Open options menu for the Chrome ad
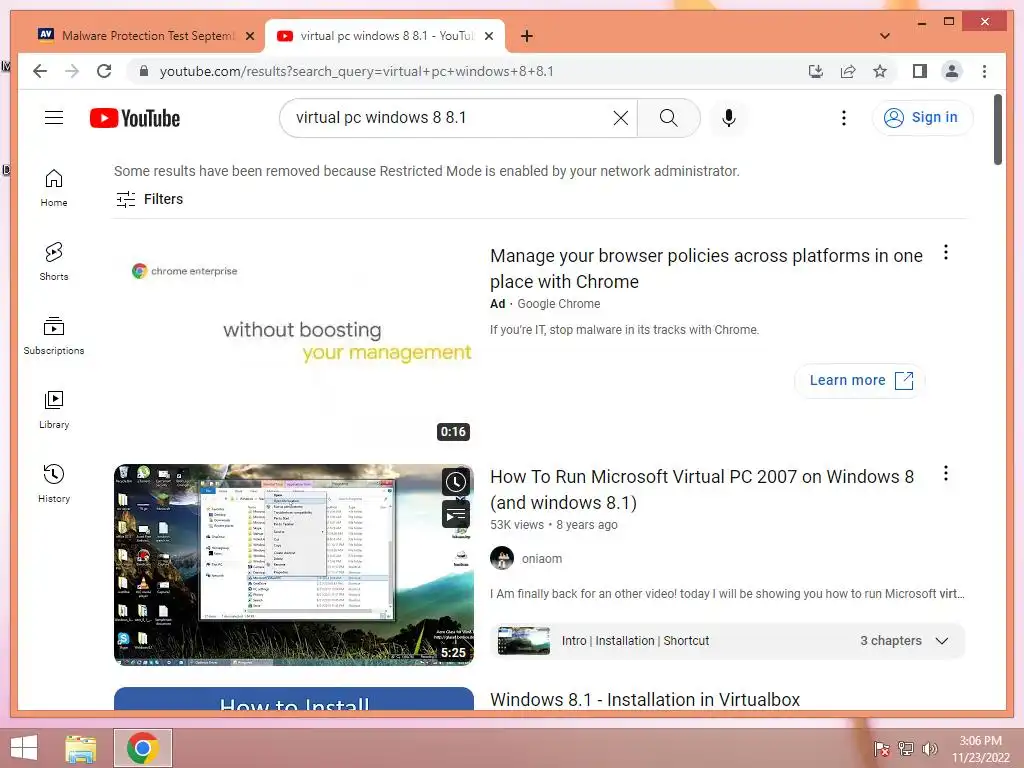 pyautogui.click(x=946, y=253)
